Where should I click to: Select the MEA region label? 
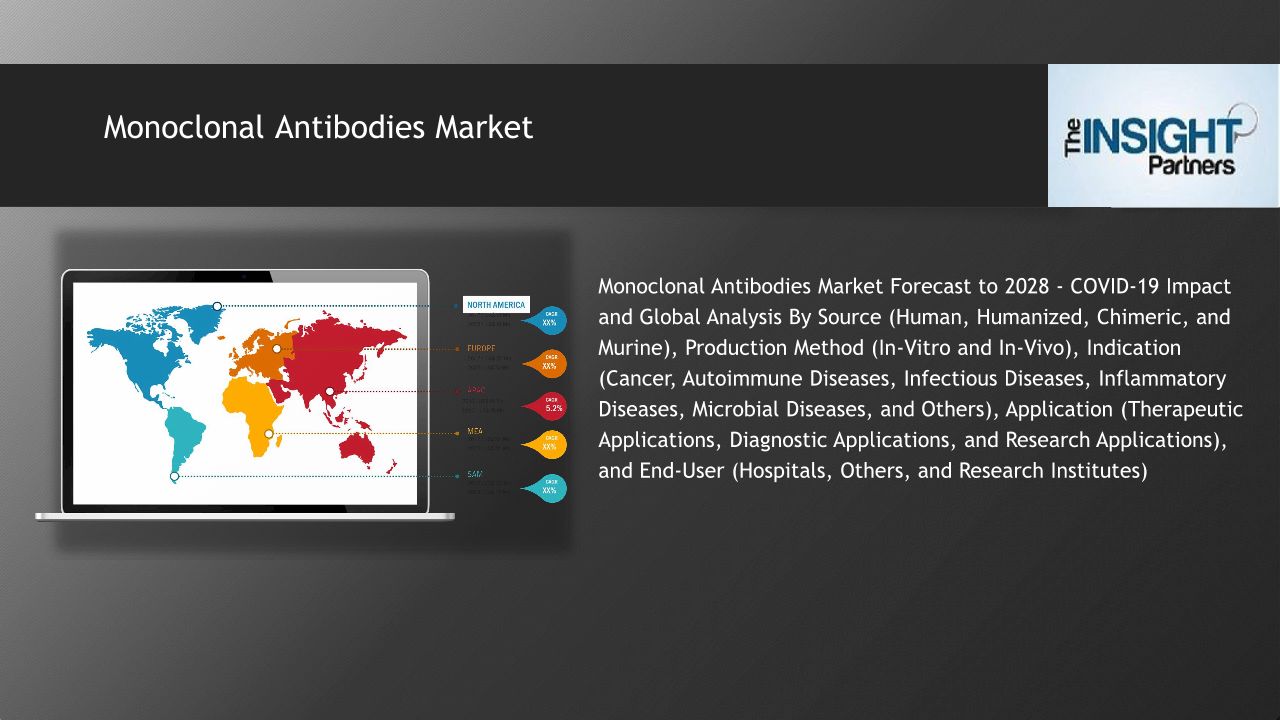[x=475, y=431]
